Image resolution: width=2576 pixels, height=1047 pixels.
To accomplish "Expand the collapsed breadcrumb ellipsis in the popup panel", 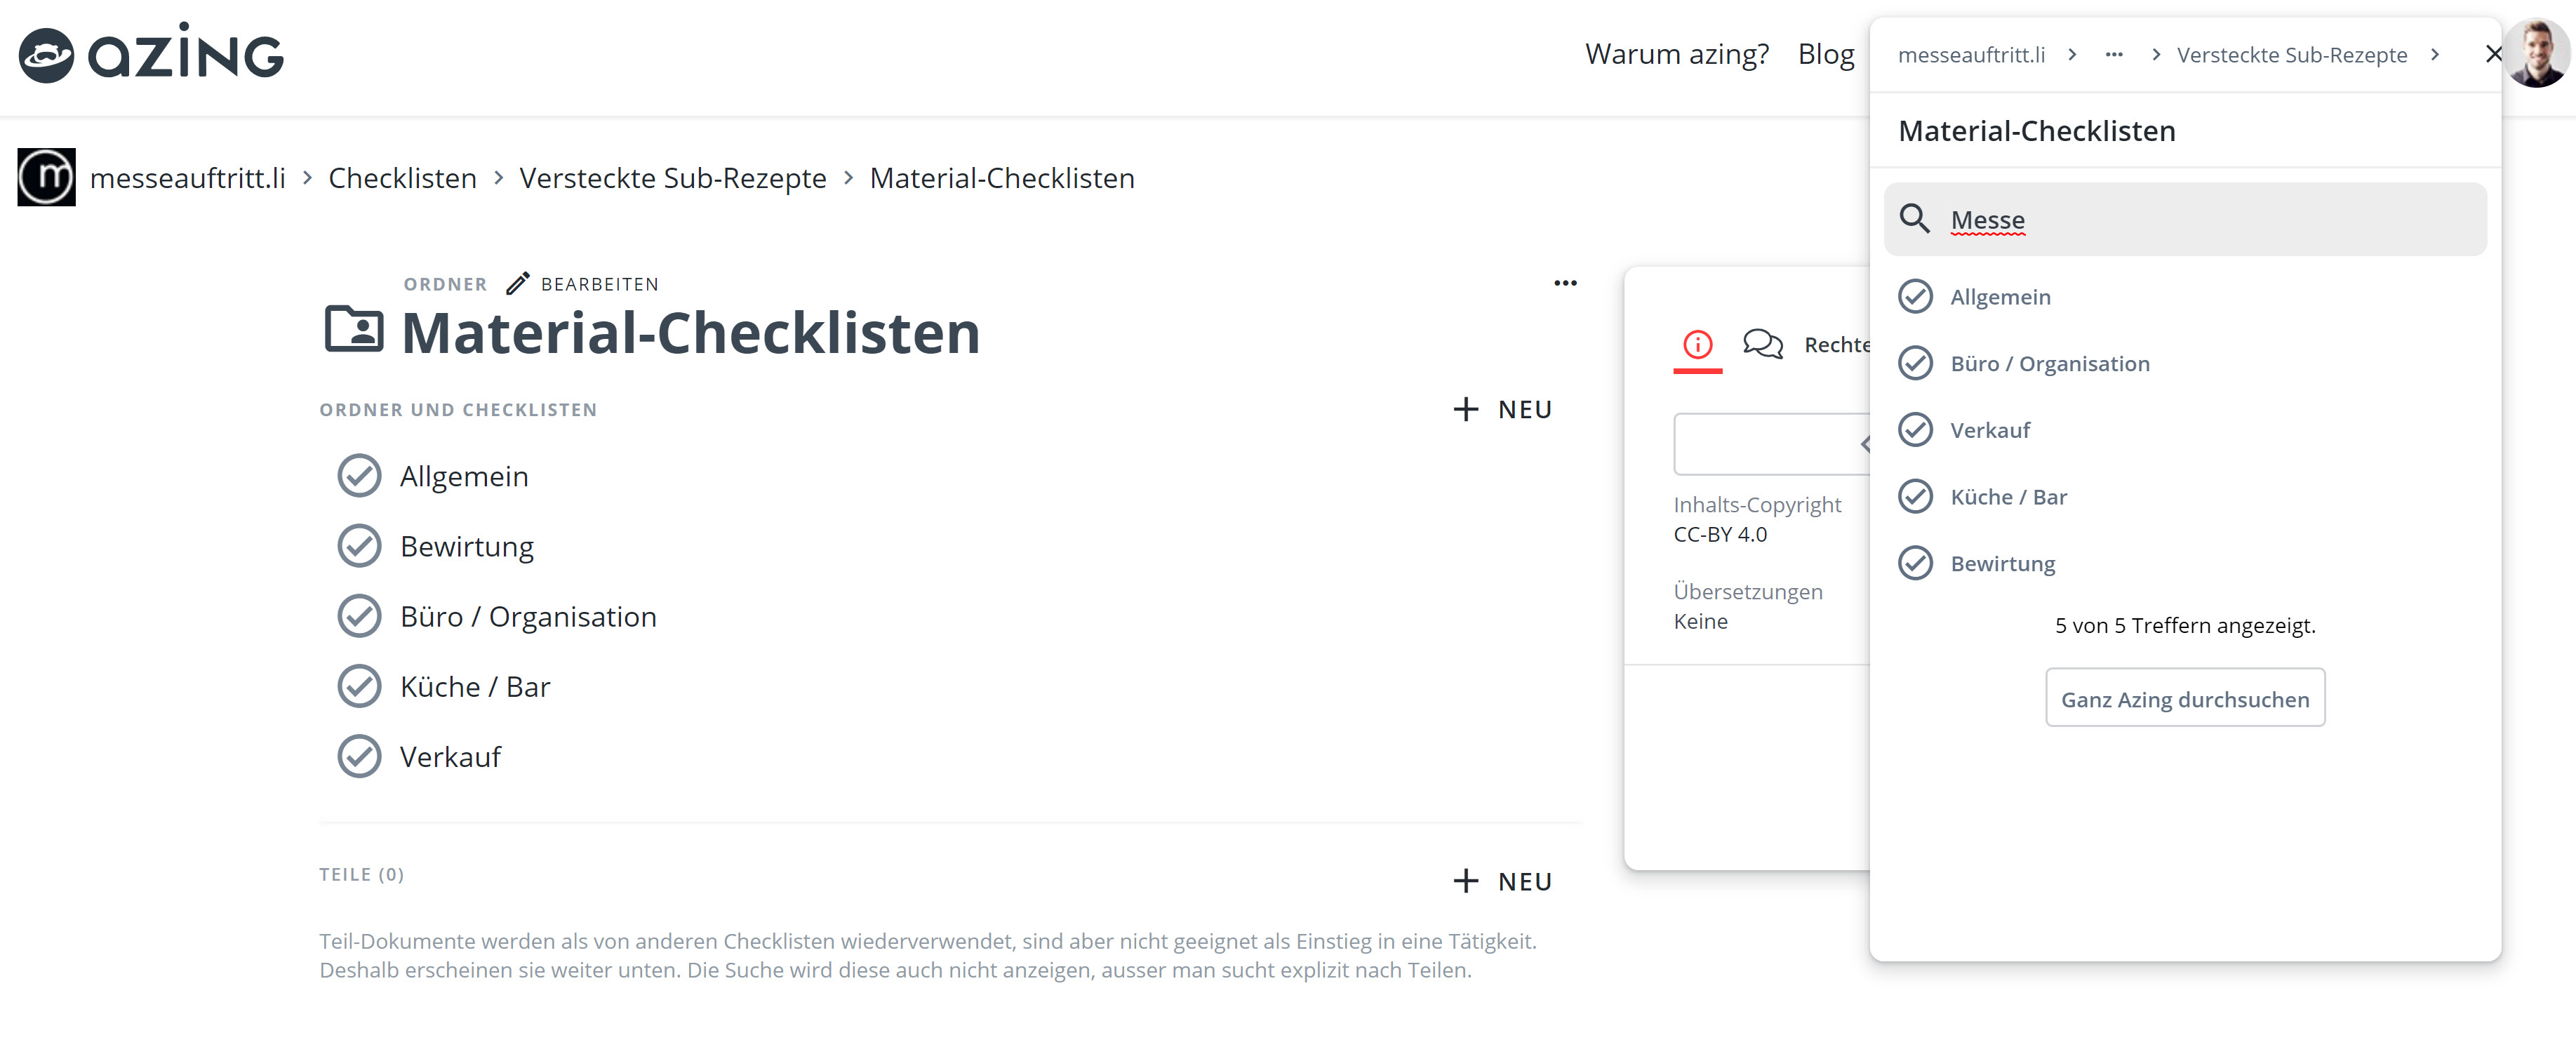I will [2114, 55].
